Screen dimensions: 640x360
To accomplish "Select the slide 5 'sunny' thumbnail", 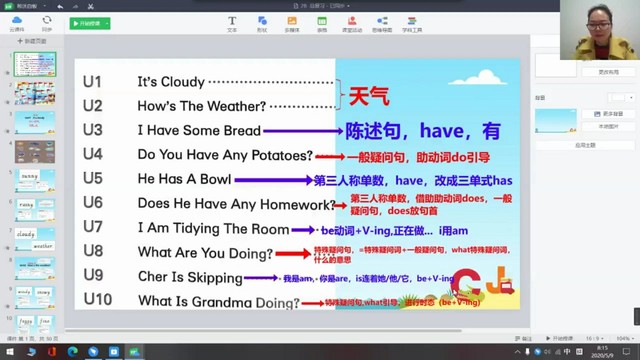I will point(35,181).
